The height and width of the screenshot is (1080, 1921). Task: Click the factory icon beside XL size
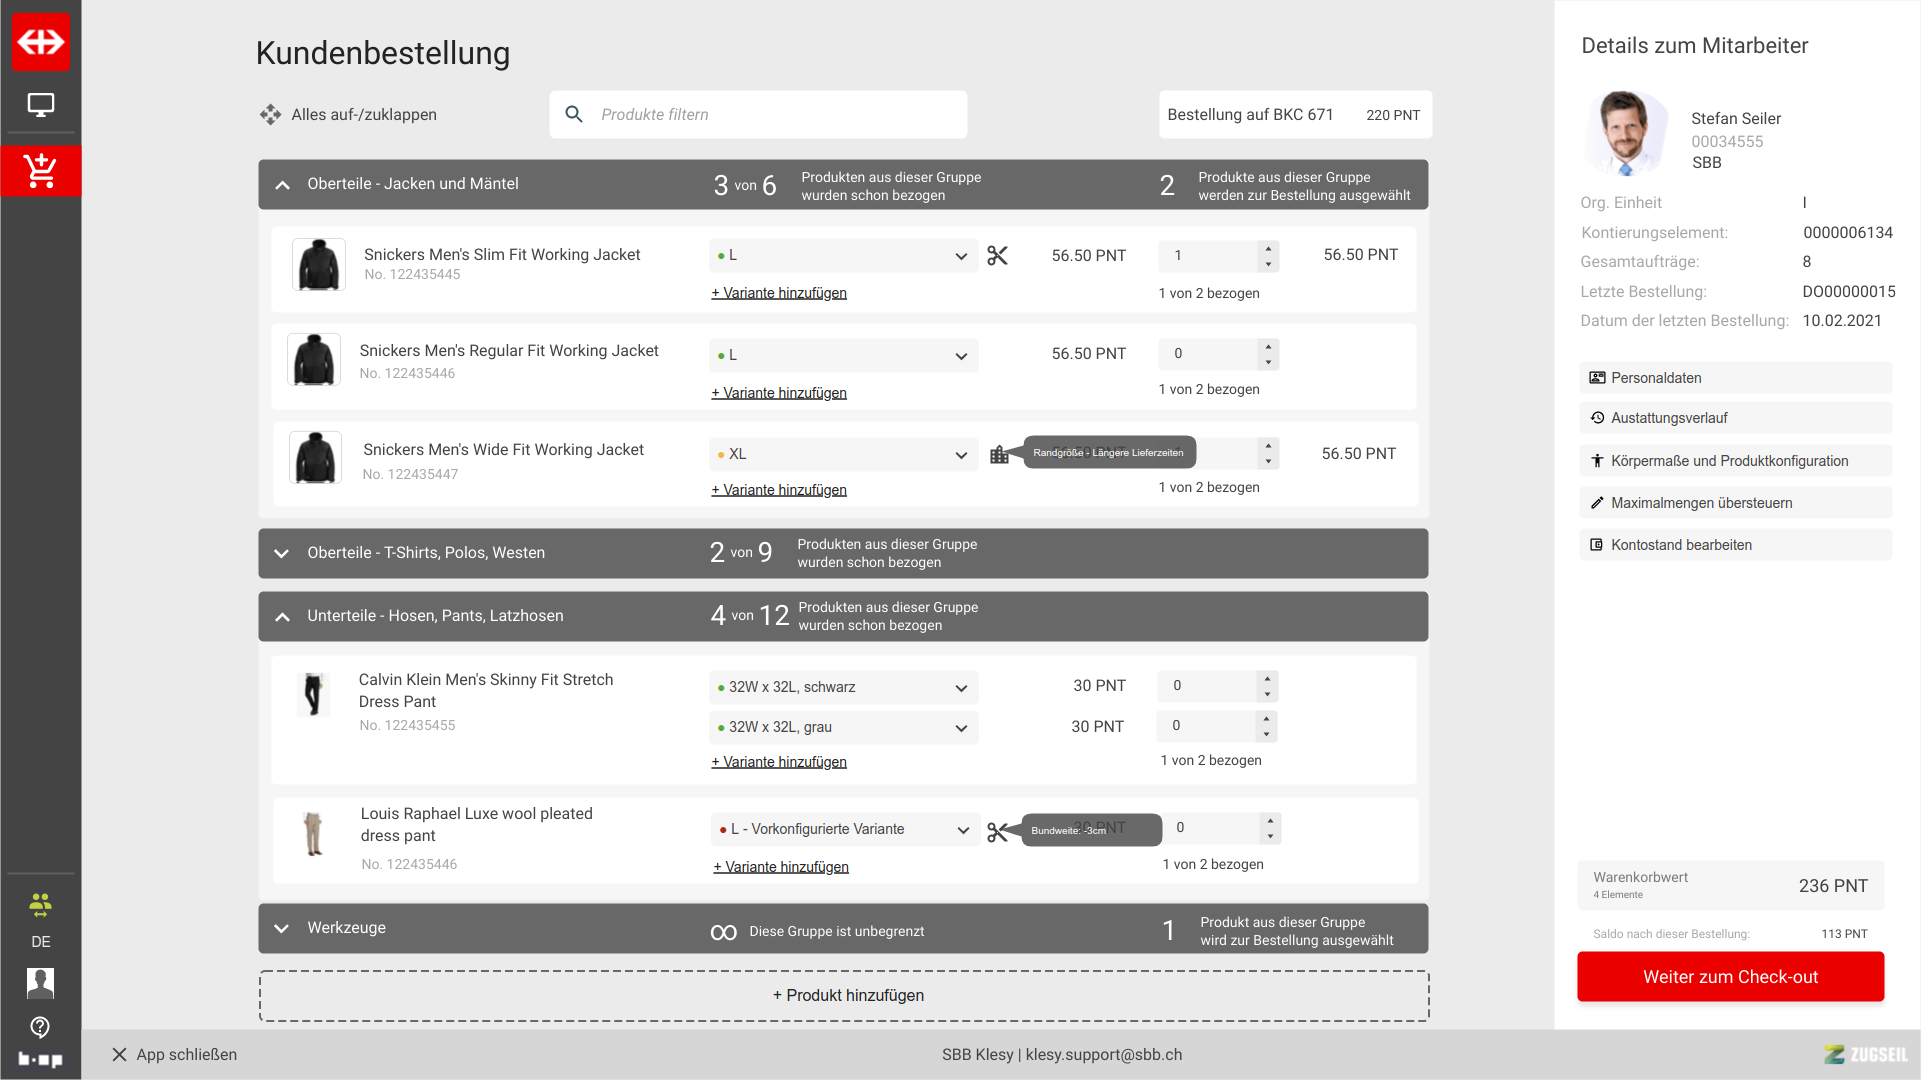[999, 455]
